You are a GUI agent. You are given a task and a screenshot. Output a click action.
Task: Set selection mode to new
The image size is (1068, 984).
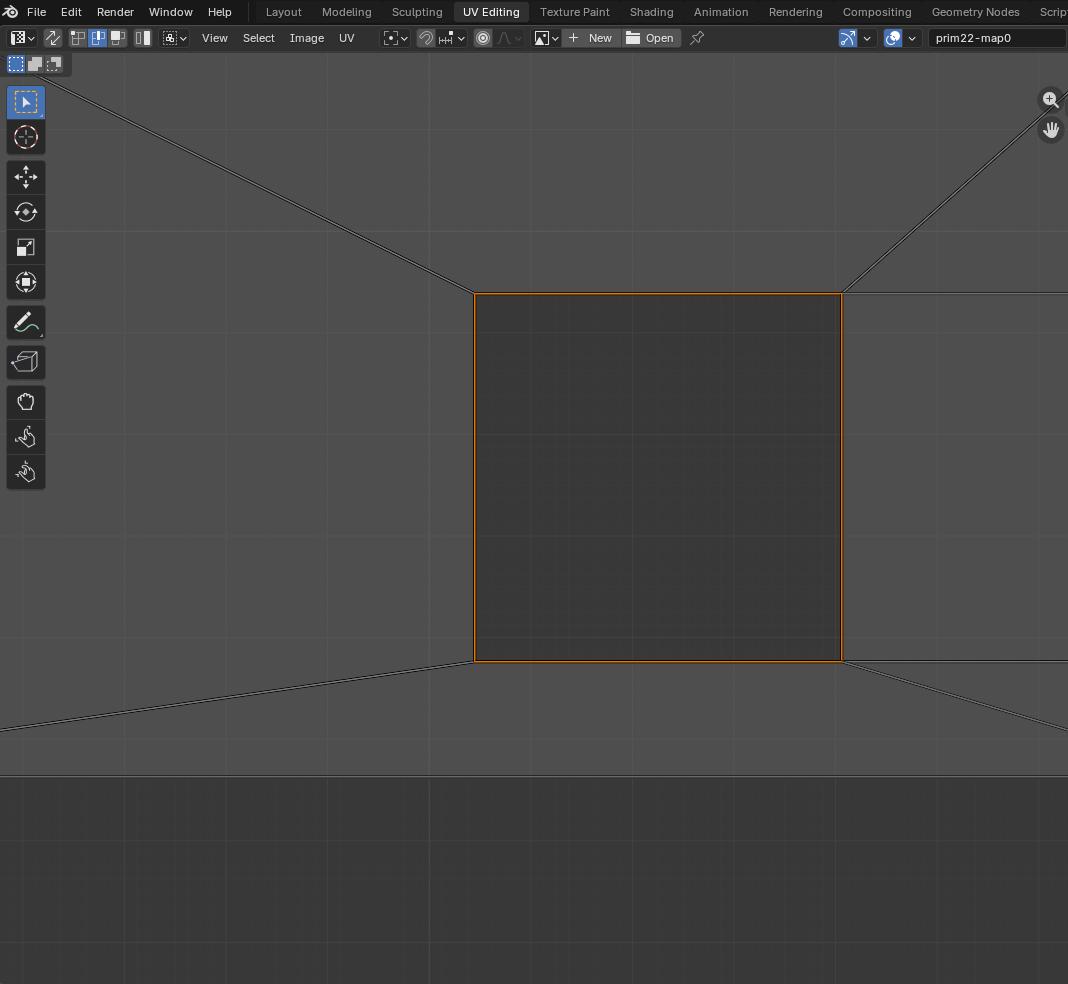(x=16, y=64)
